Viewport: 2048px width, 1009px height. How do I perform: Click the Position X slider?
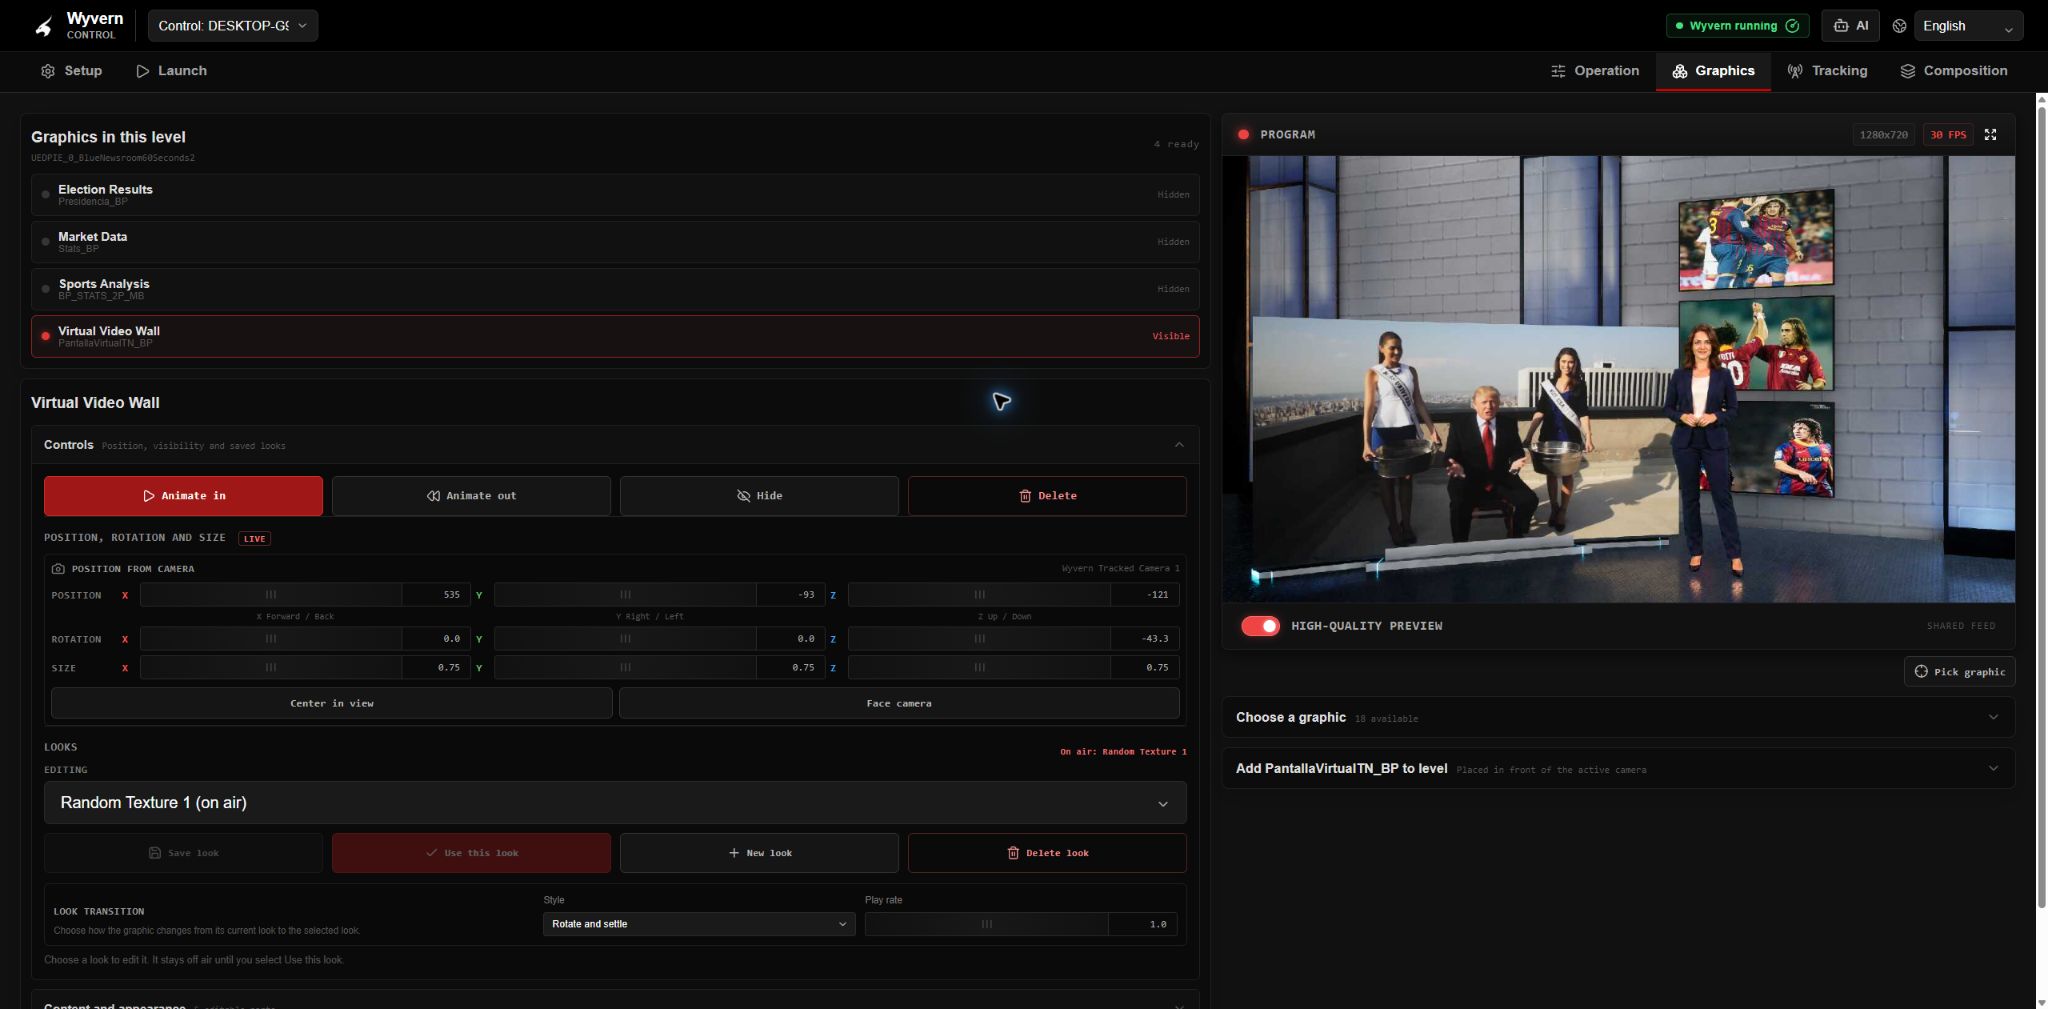(271, 595)
